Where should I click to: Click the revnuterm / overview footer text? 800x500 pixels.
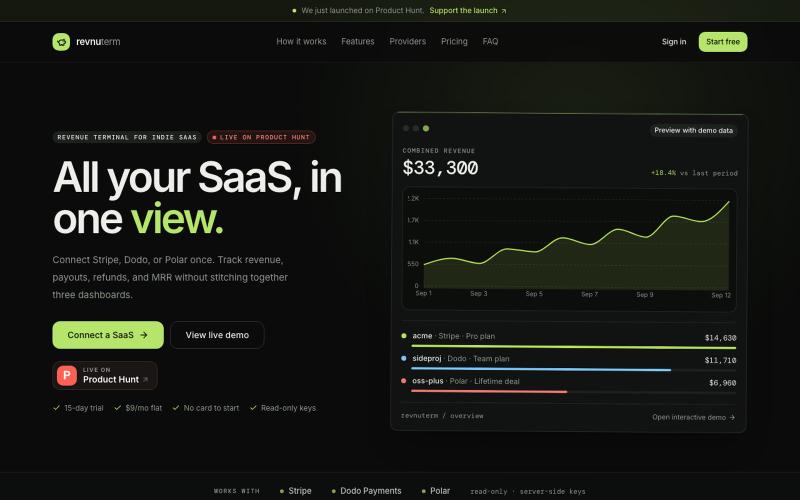442,416
